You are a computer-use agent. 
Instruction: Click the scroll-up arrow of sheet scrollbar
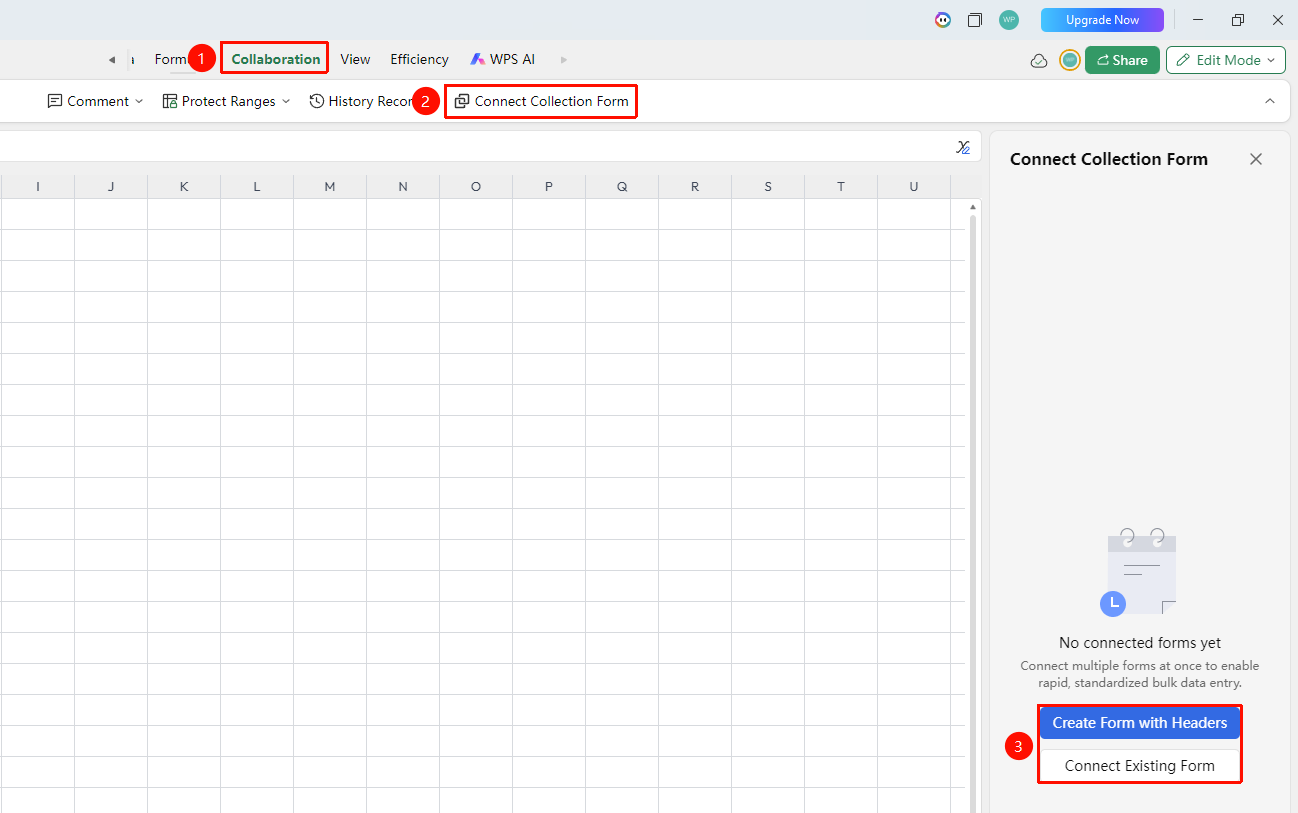click(x=973, y=207)
